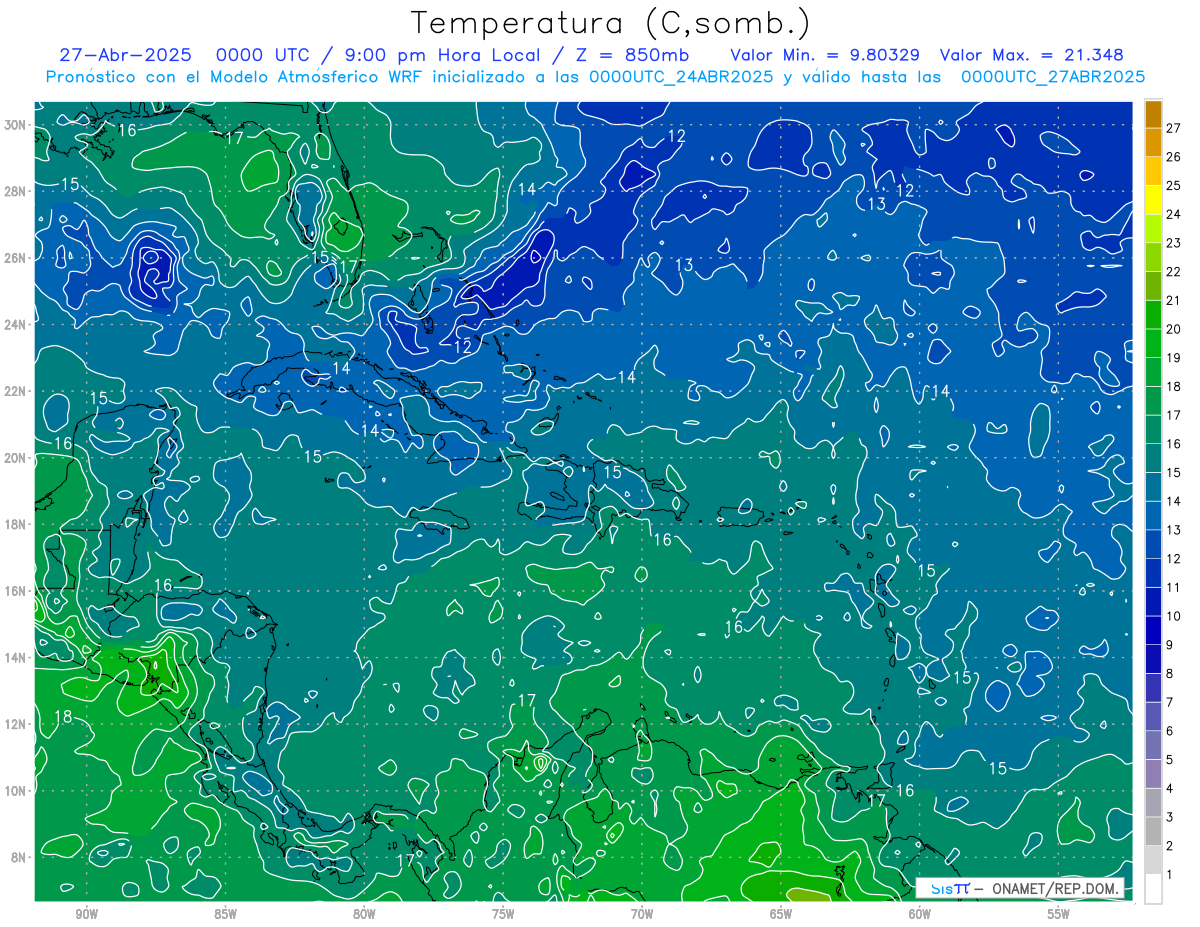
Task: Click the 12N latitude axis label
Action: pos(15,724)
